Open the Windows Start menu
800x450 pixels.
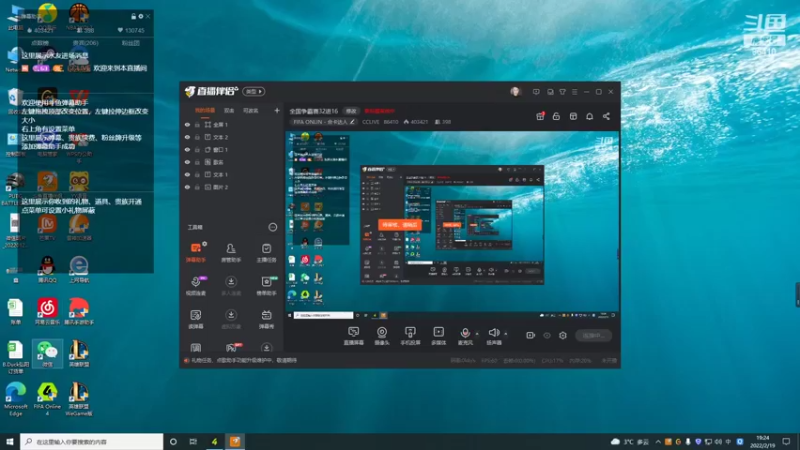click(10, 442)
